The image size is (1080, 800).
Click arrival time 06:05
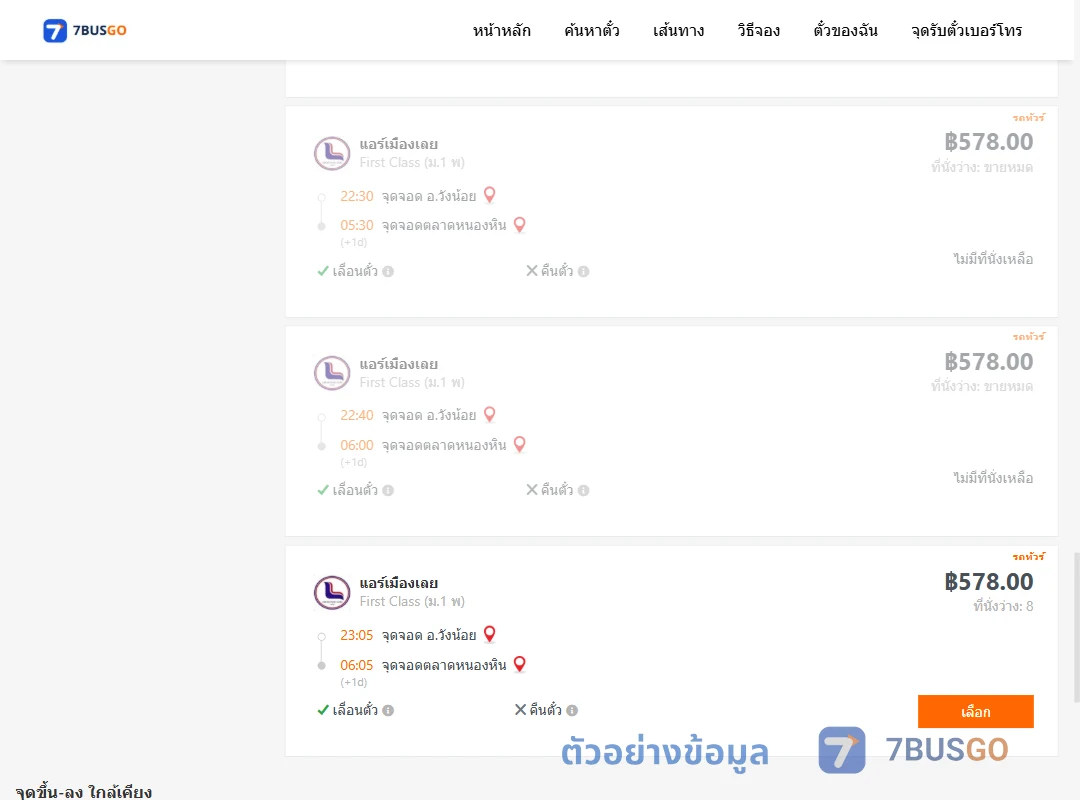coord(357,666)
